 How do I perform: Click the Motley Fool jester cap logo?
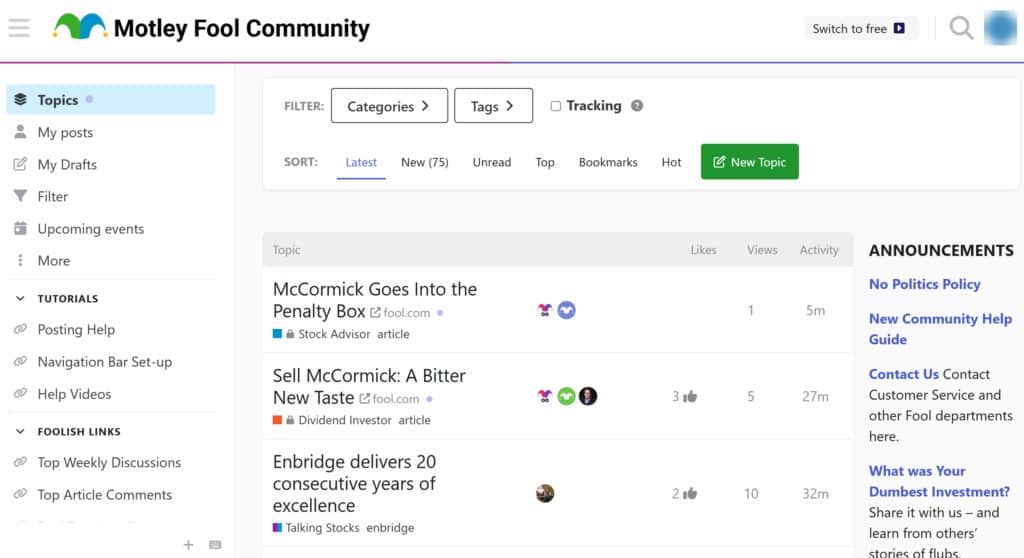(80, 27)
